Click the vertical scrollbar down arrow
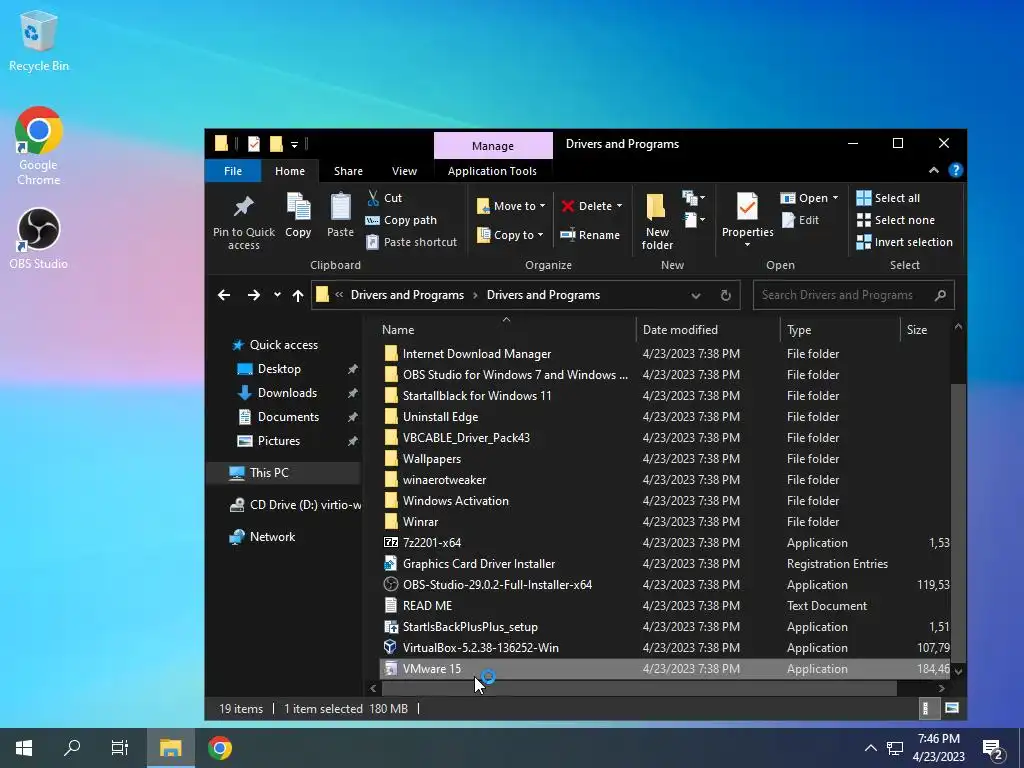Image resolution: width=1024 pixels, height=768 pixels. [x=958, y=671]
